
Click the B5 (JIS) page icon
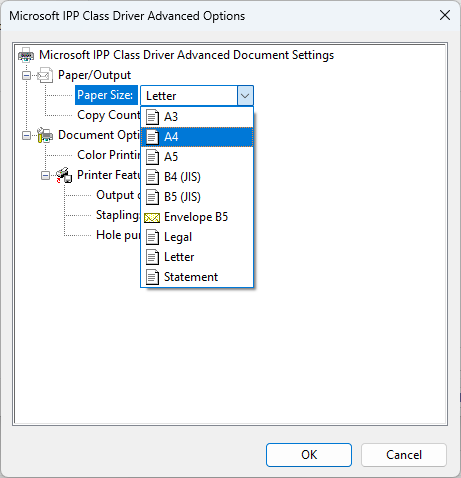pyautogui.click(x=152, y=197)
